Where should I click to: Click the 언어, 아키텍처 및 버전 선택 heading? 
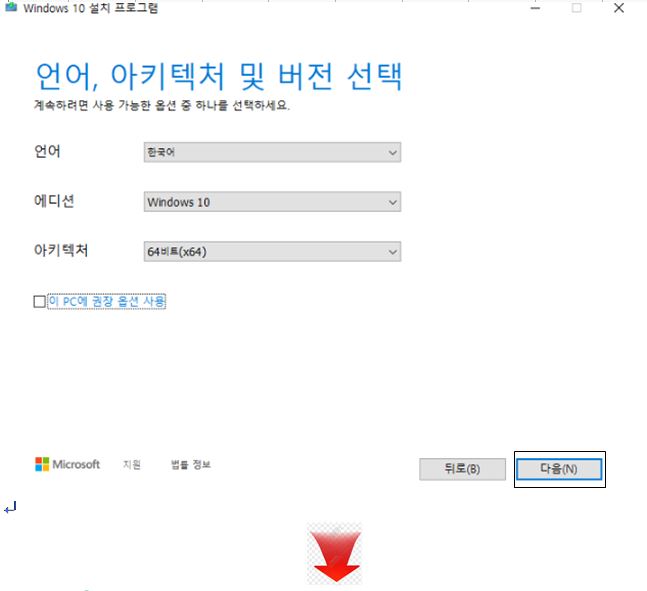pyautogui.click(x=219, y=76)
